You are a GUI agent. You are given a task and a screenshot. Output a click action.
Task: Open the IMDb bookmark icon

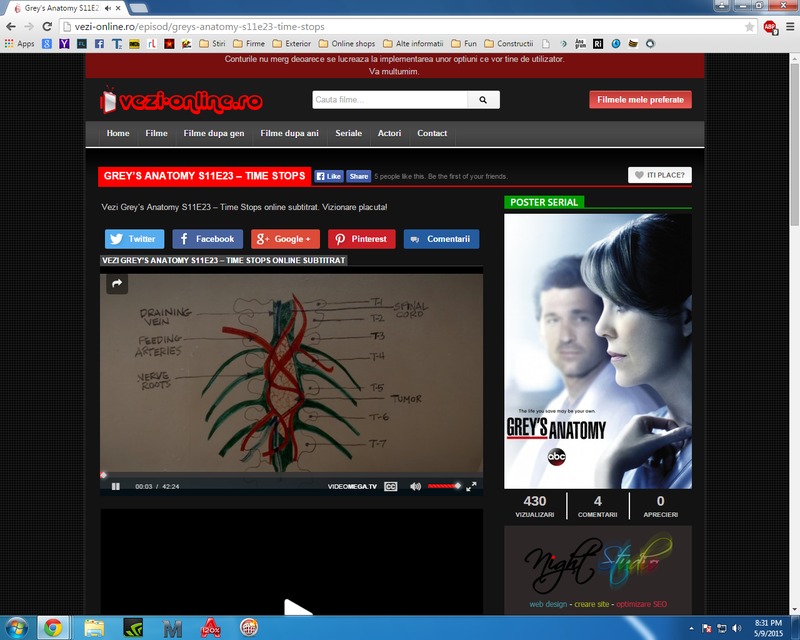point(134,44)
